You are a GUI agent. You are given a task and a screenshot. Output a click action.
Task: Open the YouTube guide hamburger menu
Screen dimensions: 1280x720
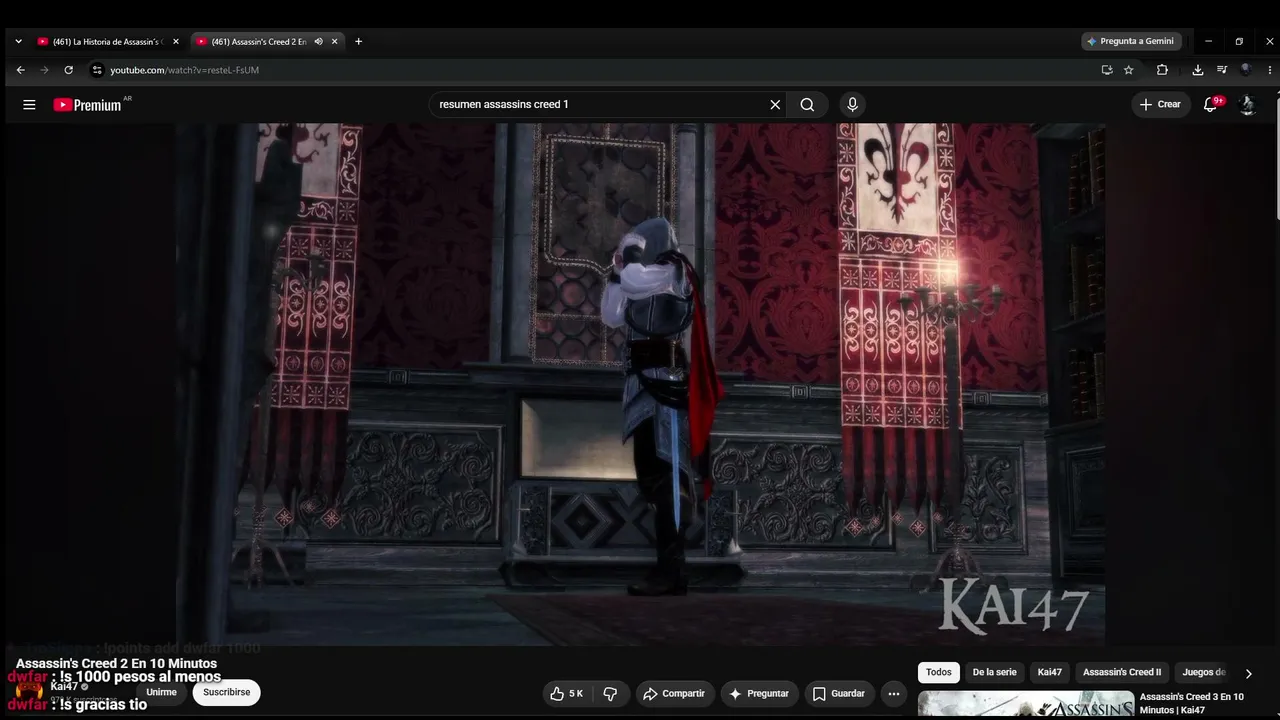[x=29, y=104]
